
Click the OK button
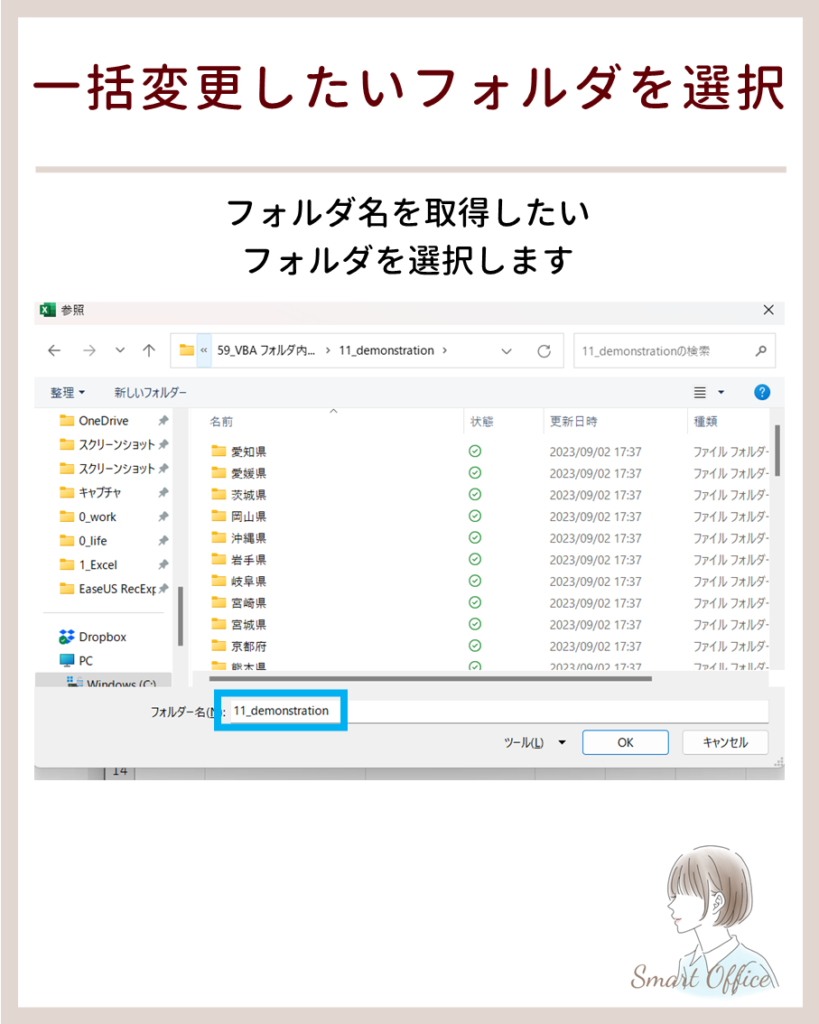coord(625,742)
